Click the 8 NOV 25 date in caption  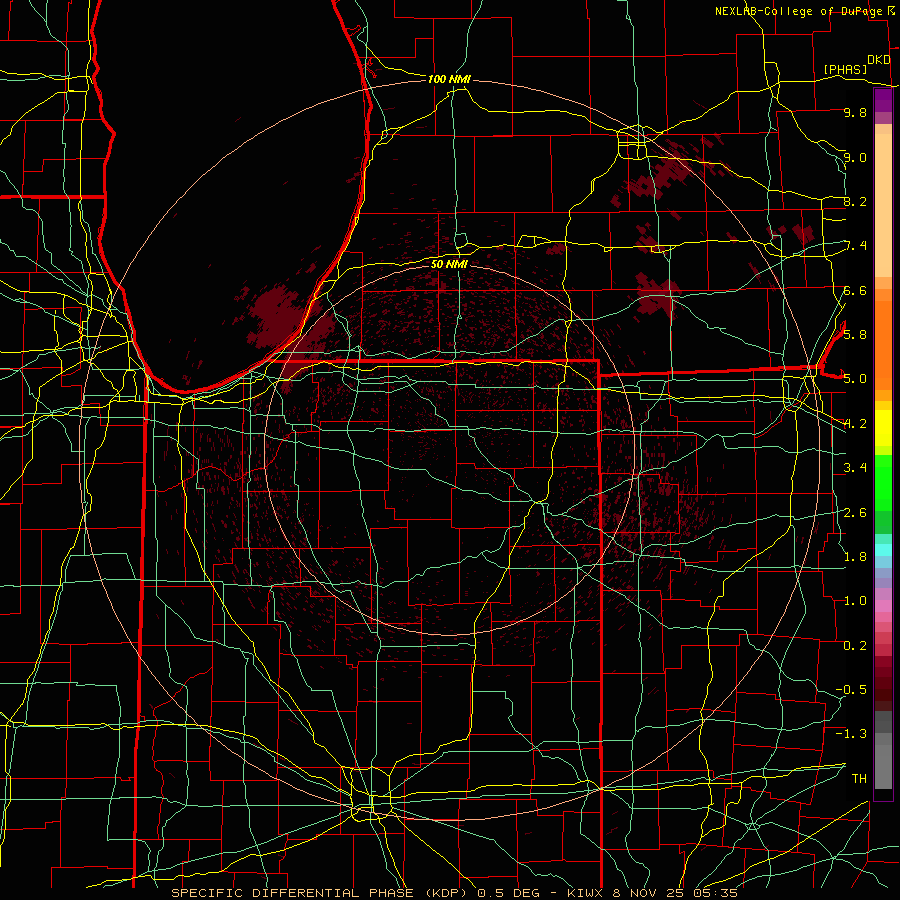coord(649,893)
